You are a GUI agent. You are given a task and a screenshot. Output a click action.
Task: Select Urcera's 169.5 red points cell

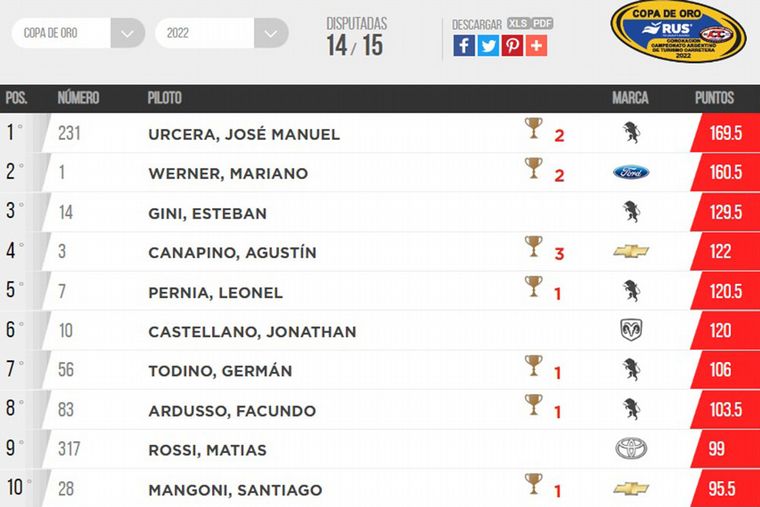coord(725,134)
